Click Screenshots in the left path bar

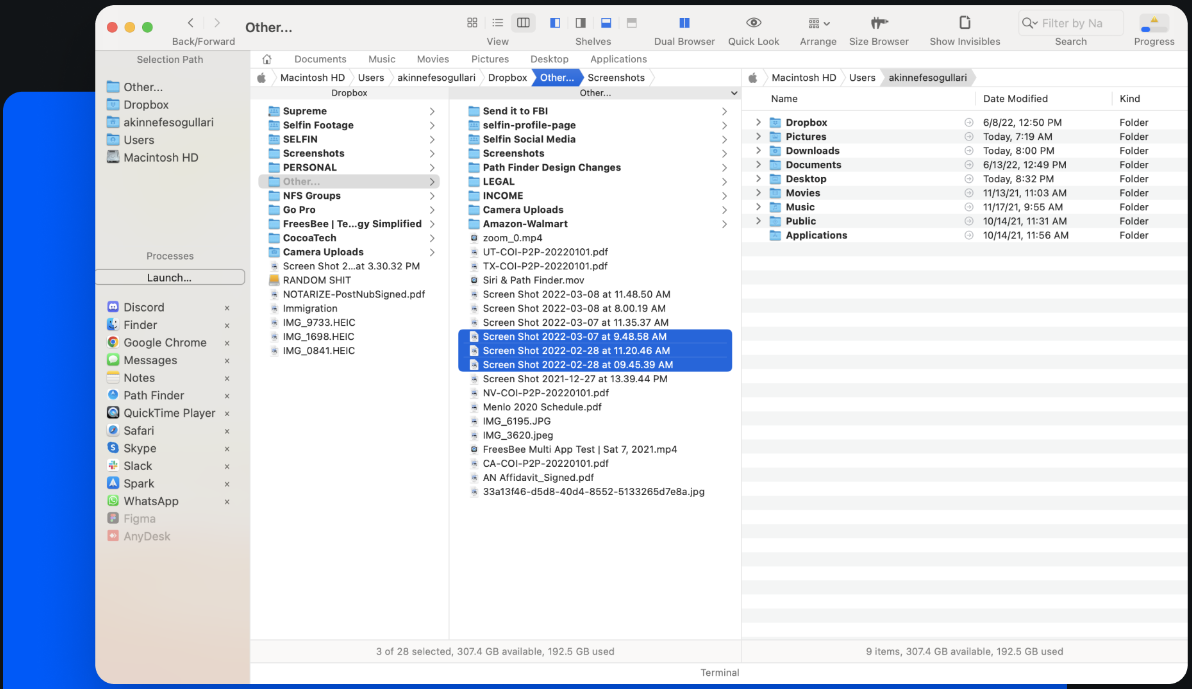tap(616, 78)
